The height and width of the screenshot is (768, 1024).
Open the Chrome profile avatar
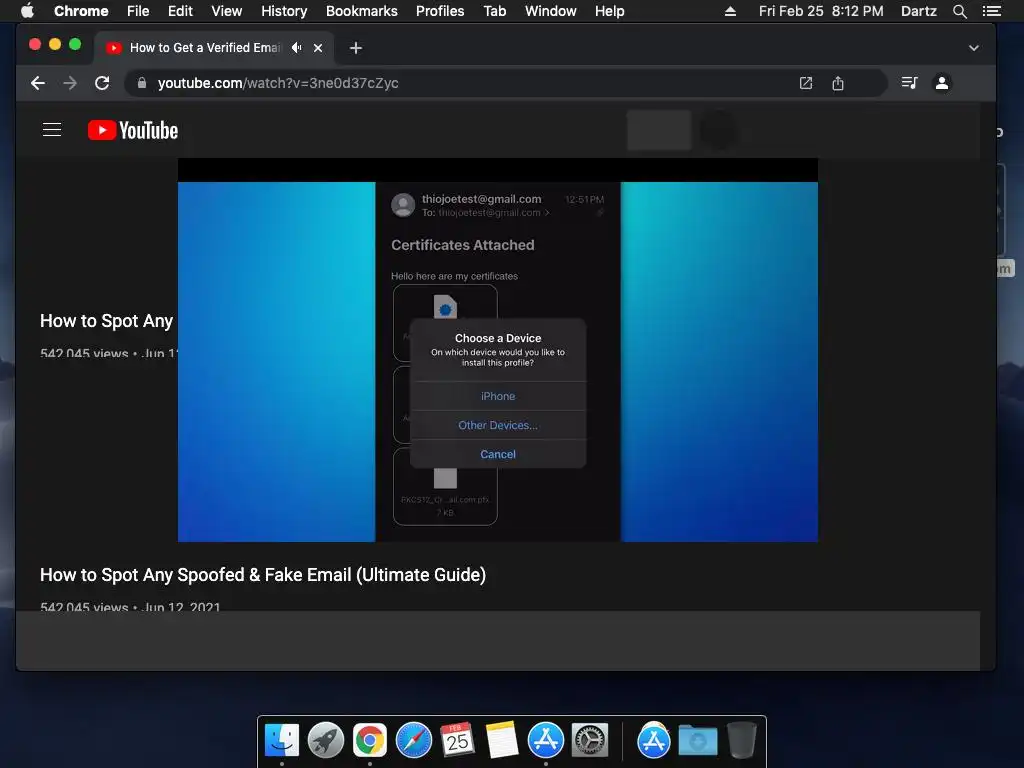942,83
